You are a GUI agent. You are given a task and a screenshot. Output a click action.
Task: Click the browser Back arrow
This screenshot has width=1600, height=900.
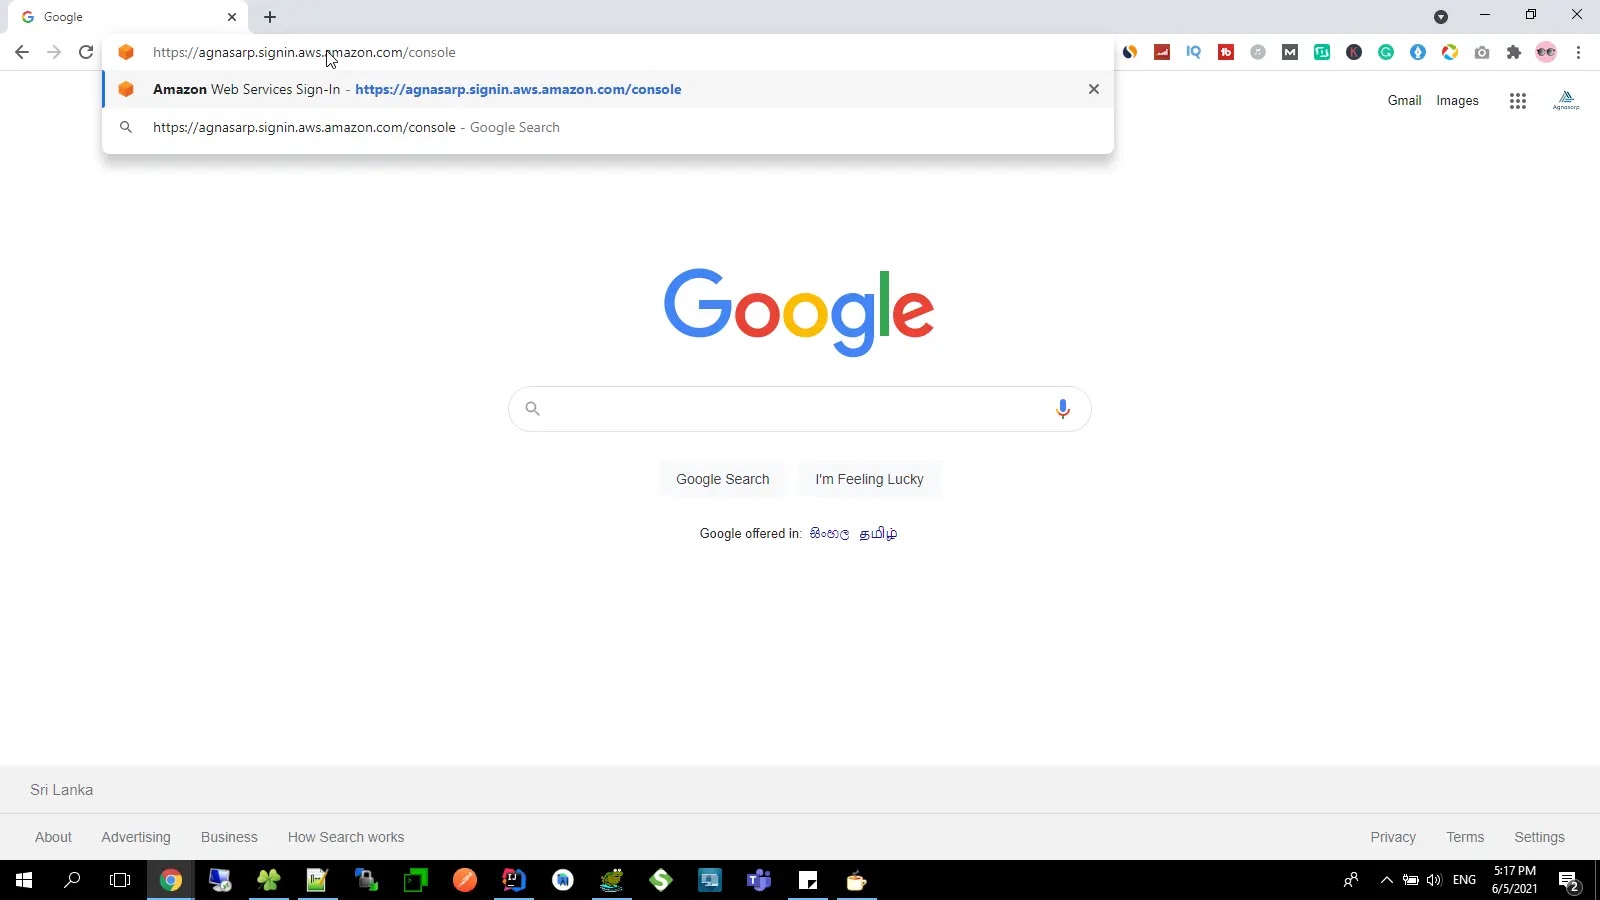[22, 52]
